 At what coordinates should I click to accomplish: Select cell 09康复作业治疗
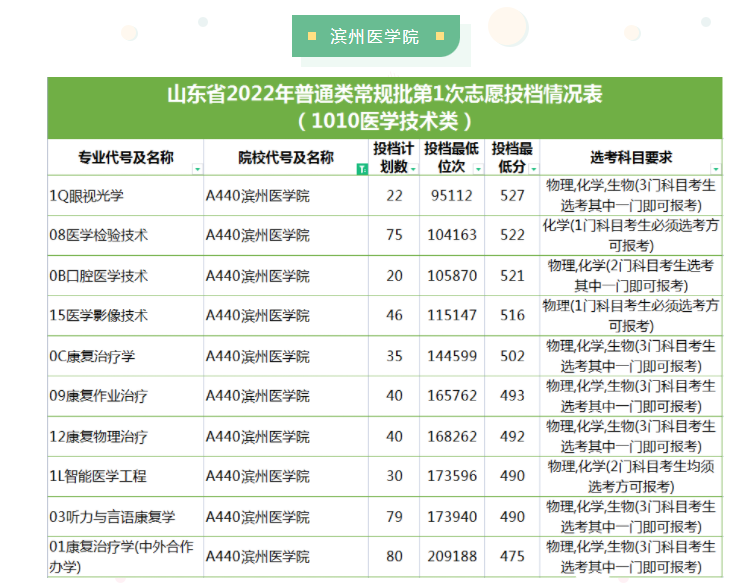tap(125, 396)
